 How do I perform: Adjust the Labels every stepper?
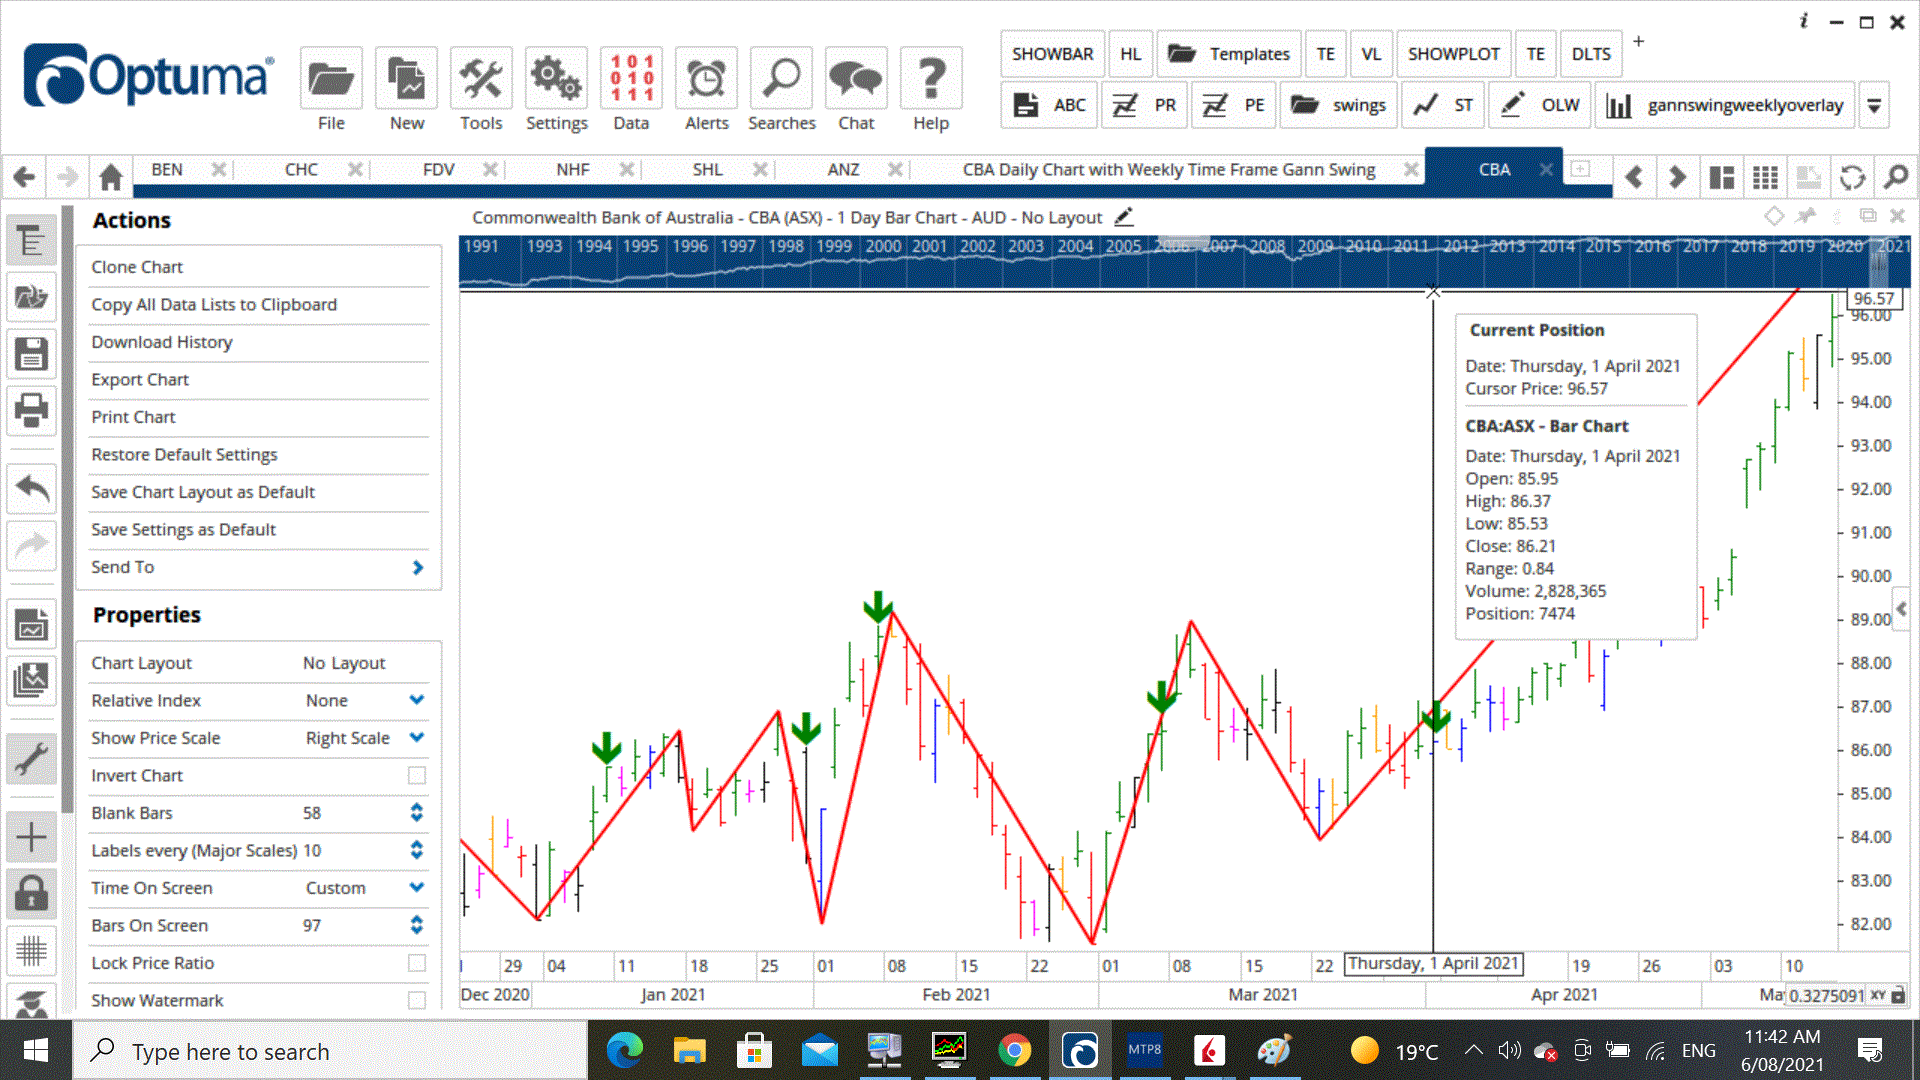click(416, 850)
